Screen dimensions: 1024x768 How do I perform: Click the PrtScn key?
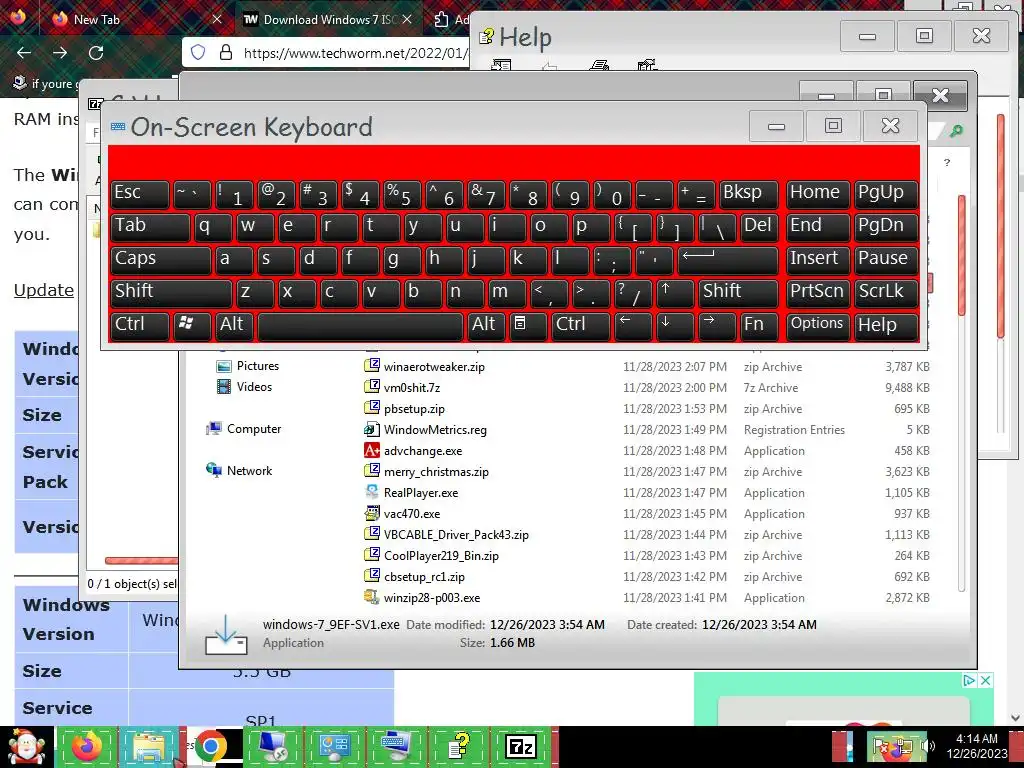[818, 294]
